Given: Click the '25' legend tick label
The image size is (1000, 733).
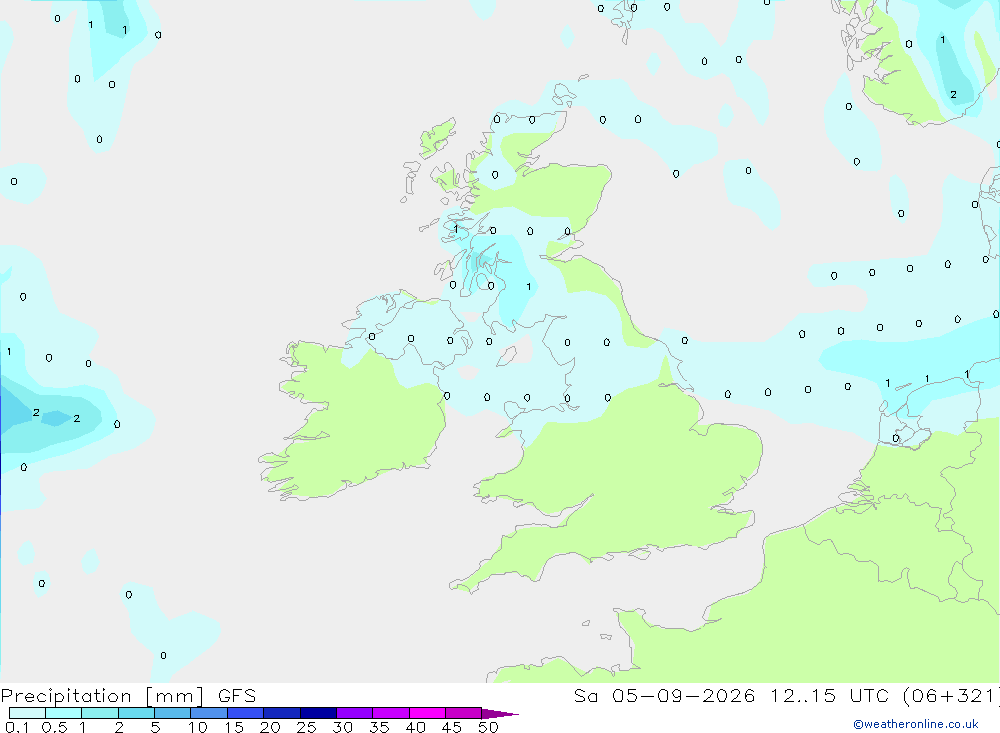Looking at the screenshot, I should click(306, 727).
